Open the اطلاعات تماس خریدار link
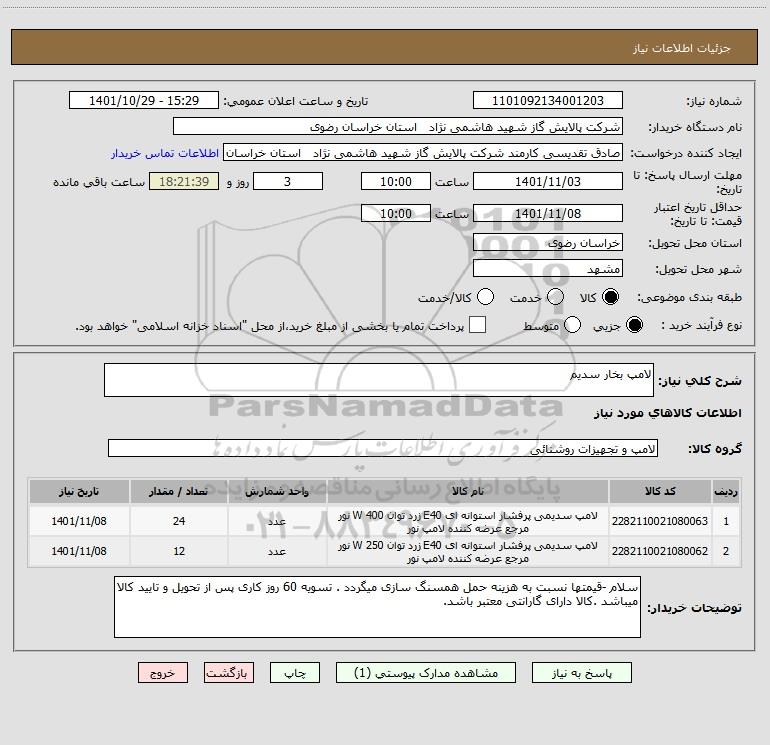This screenshot has width=770, height=745. pos(165,153)
